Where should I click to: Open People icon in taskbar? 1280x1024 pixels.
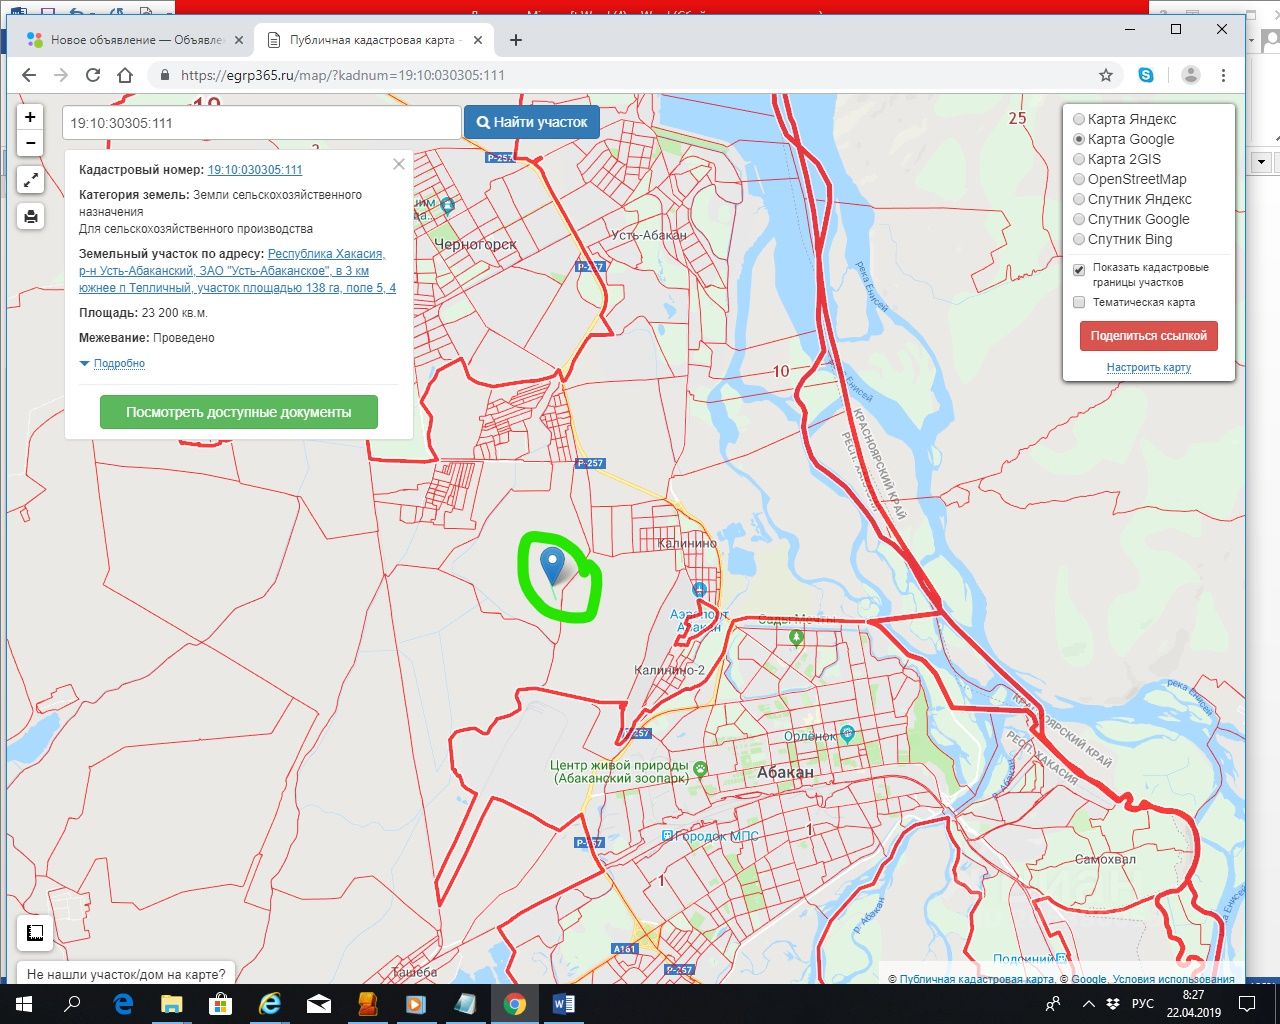click(1053, 1004)
